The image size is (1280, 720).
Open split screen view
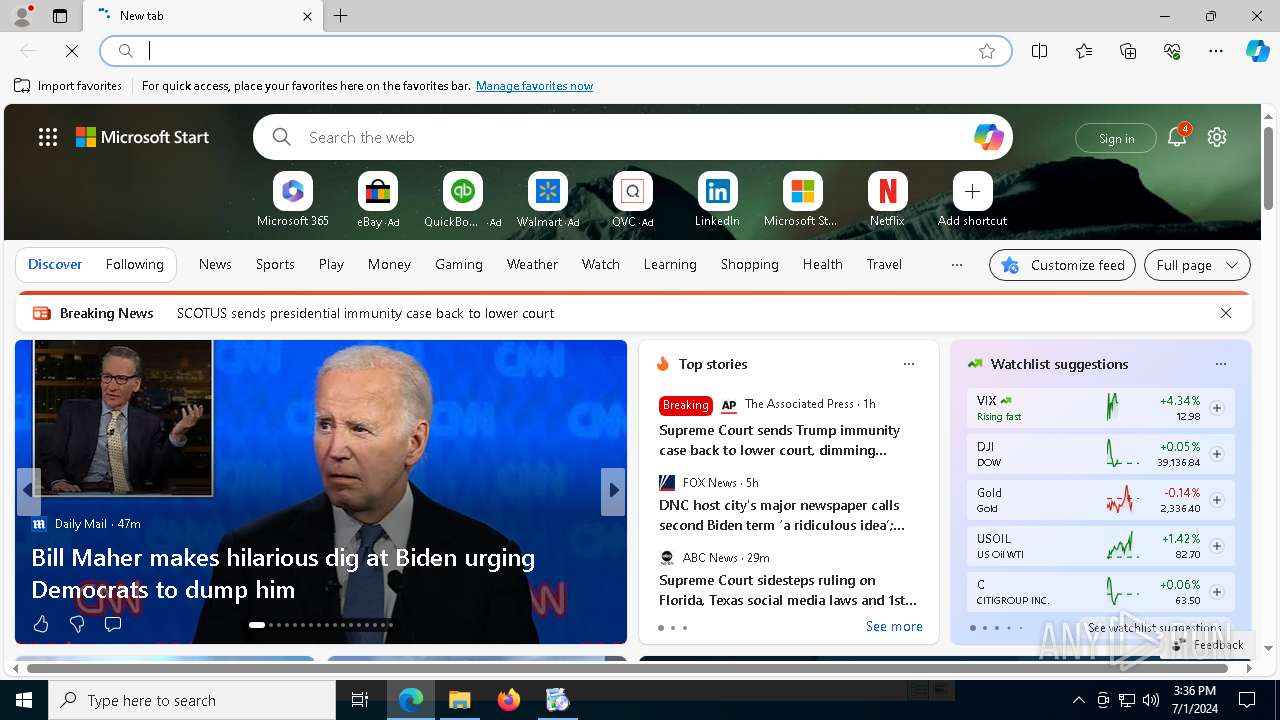[1040, 51]
